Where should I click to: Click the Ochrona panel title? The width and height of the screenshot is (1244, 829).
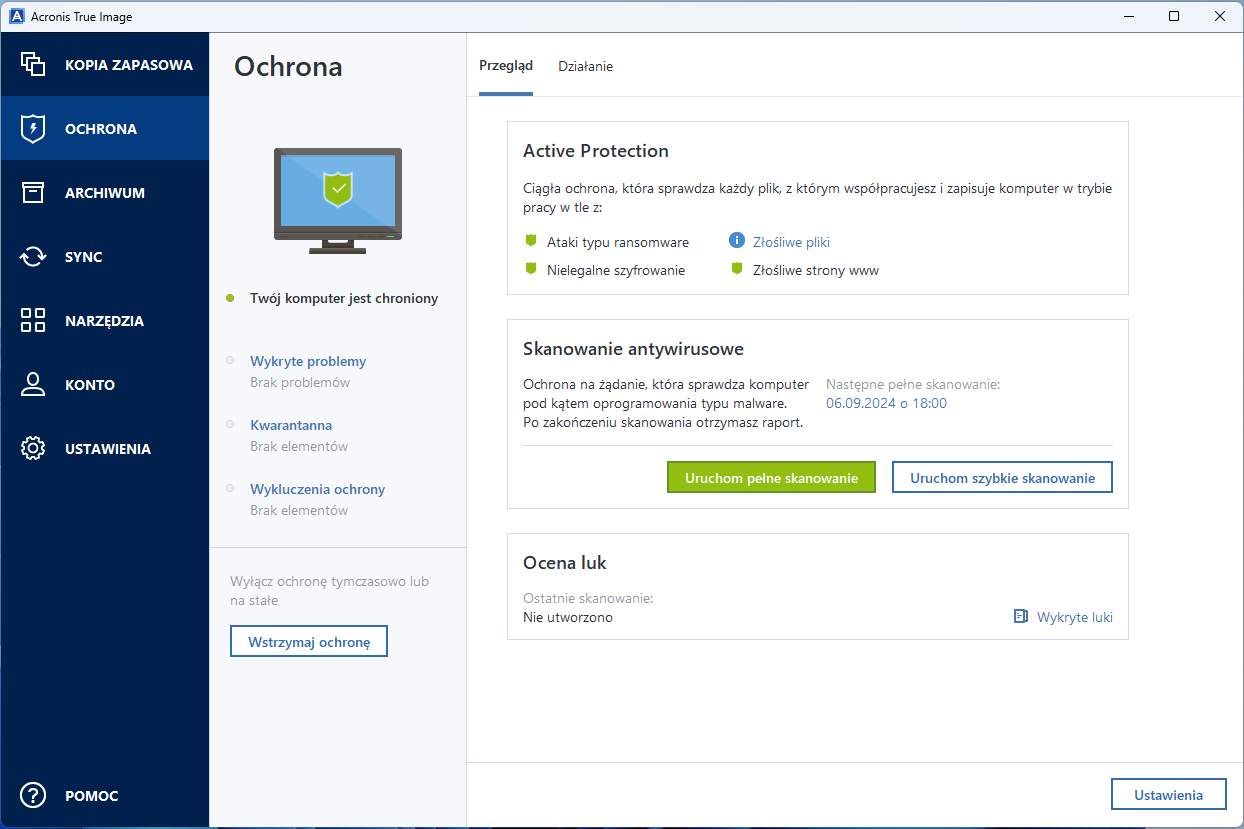pyautogui.click(x=288, y=67)
